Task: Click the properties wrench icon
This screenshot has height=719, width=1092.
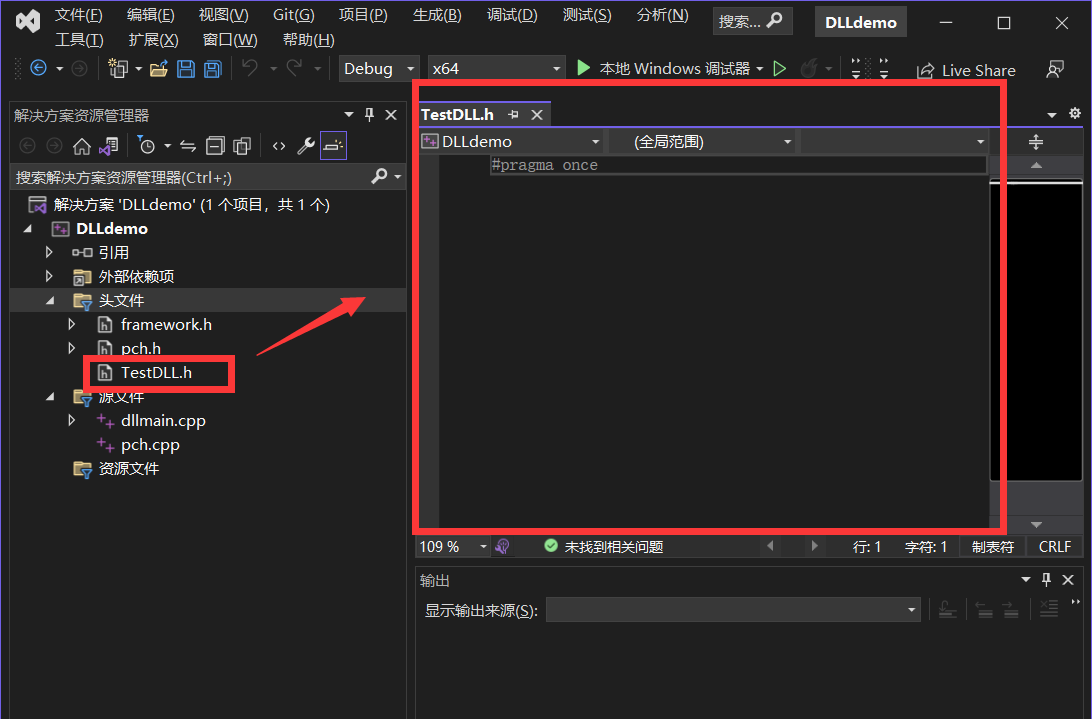Action: [306, 146]
